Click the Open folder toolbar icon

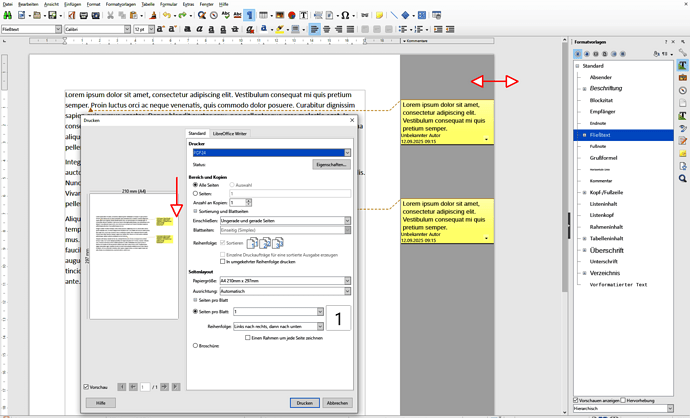(37, 15)
